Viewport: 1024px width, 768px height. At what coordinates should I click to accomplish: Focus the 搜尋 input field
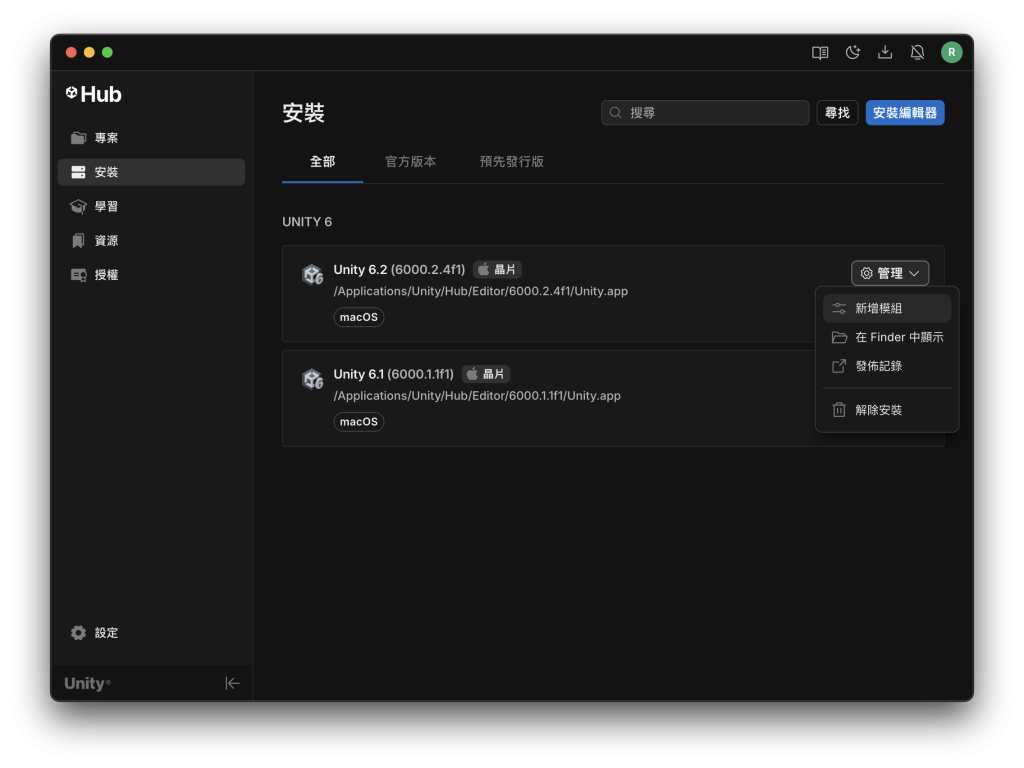pyautogui.click(x=705, y=112)
